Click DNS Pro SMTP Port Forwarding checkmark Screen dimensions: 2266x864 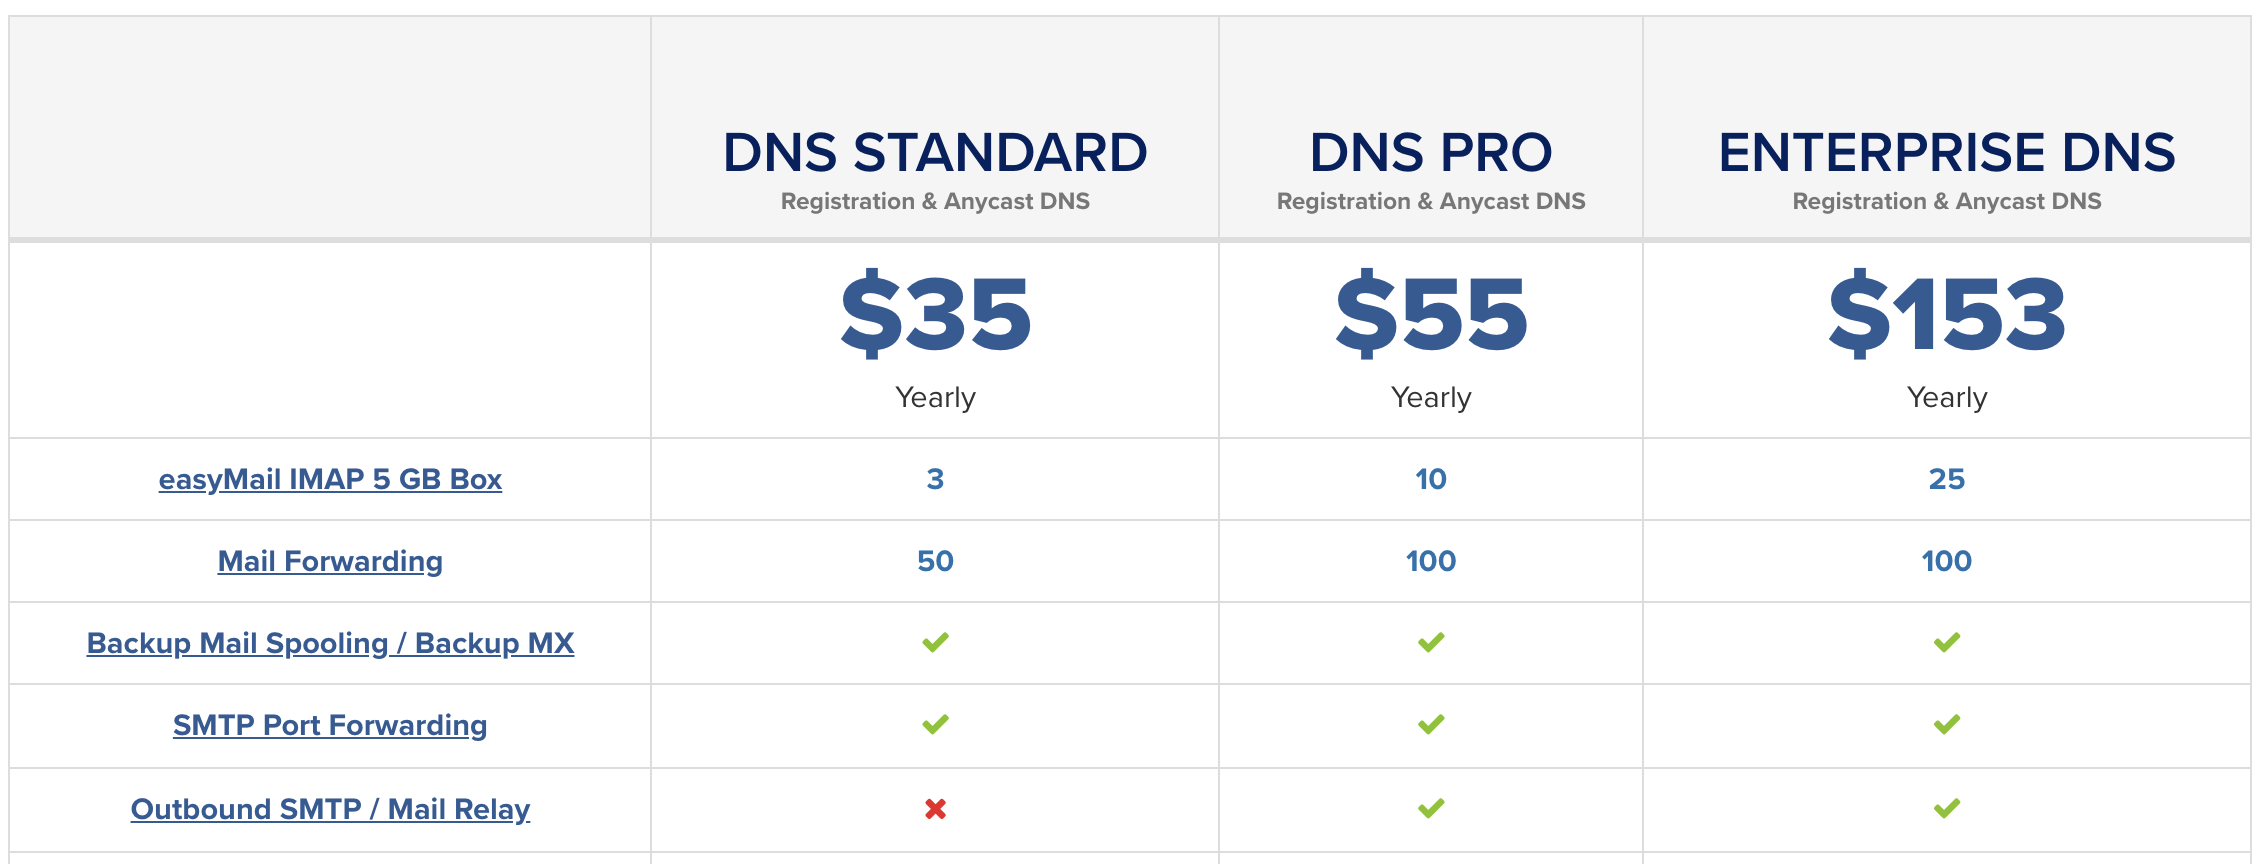(x=1431, y=724)
